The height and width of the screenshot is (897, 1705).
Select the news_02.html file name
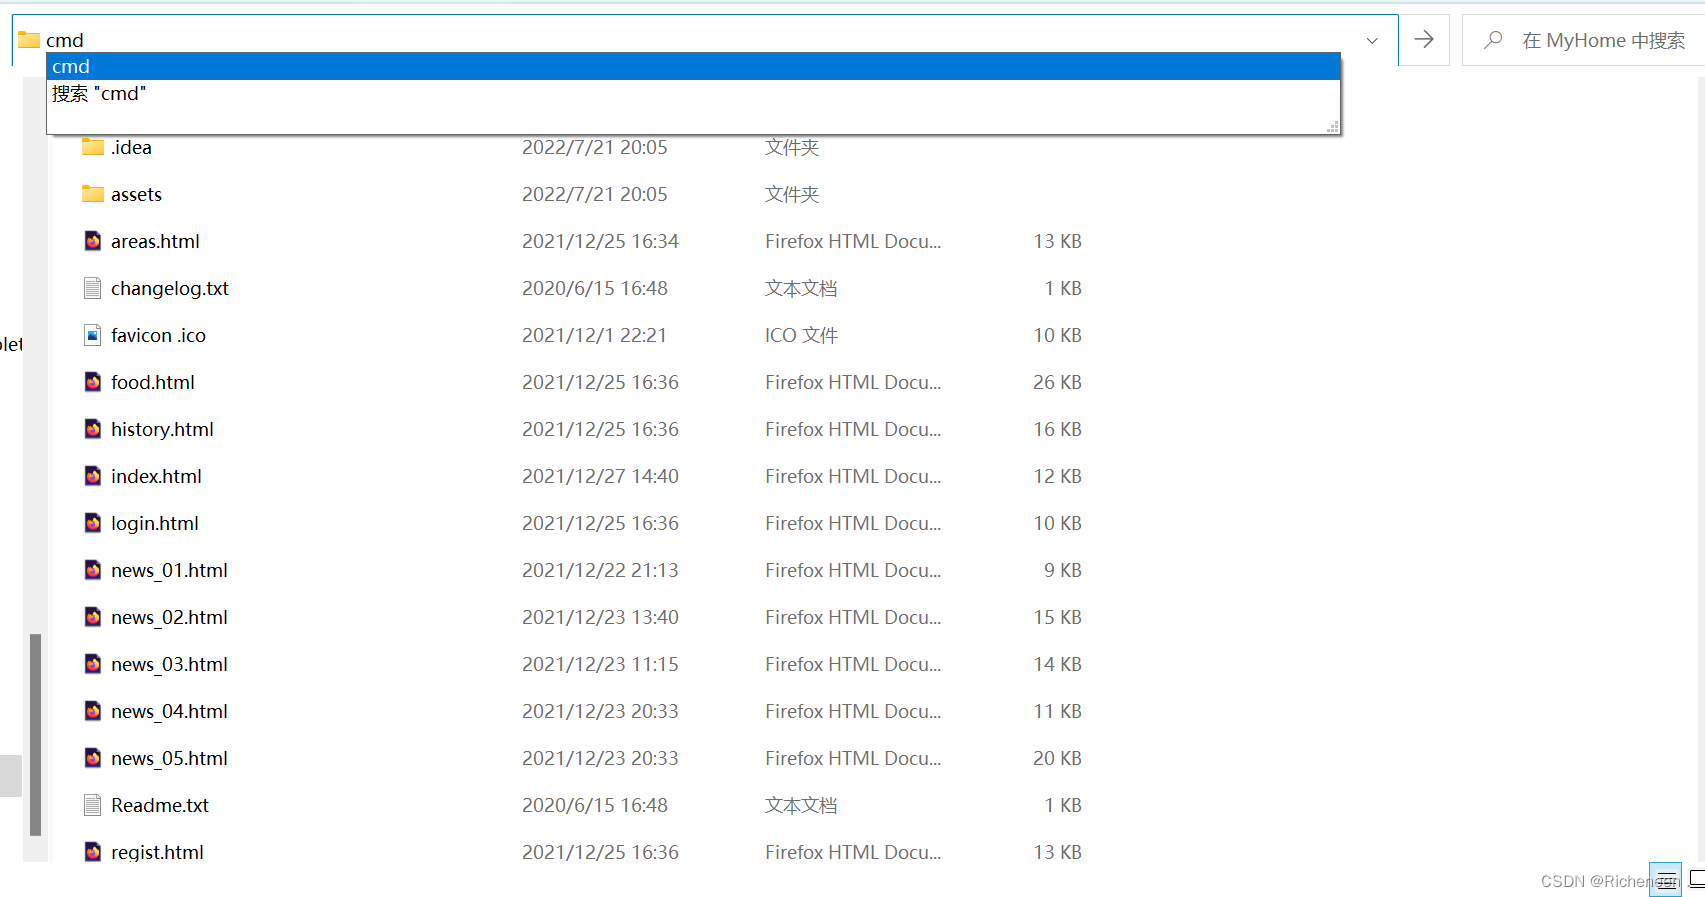point(169,617)
